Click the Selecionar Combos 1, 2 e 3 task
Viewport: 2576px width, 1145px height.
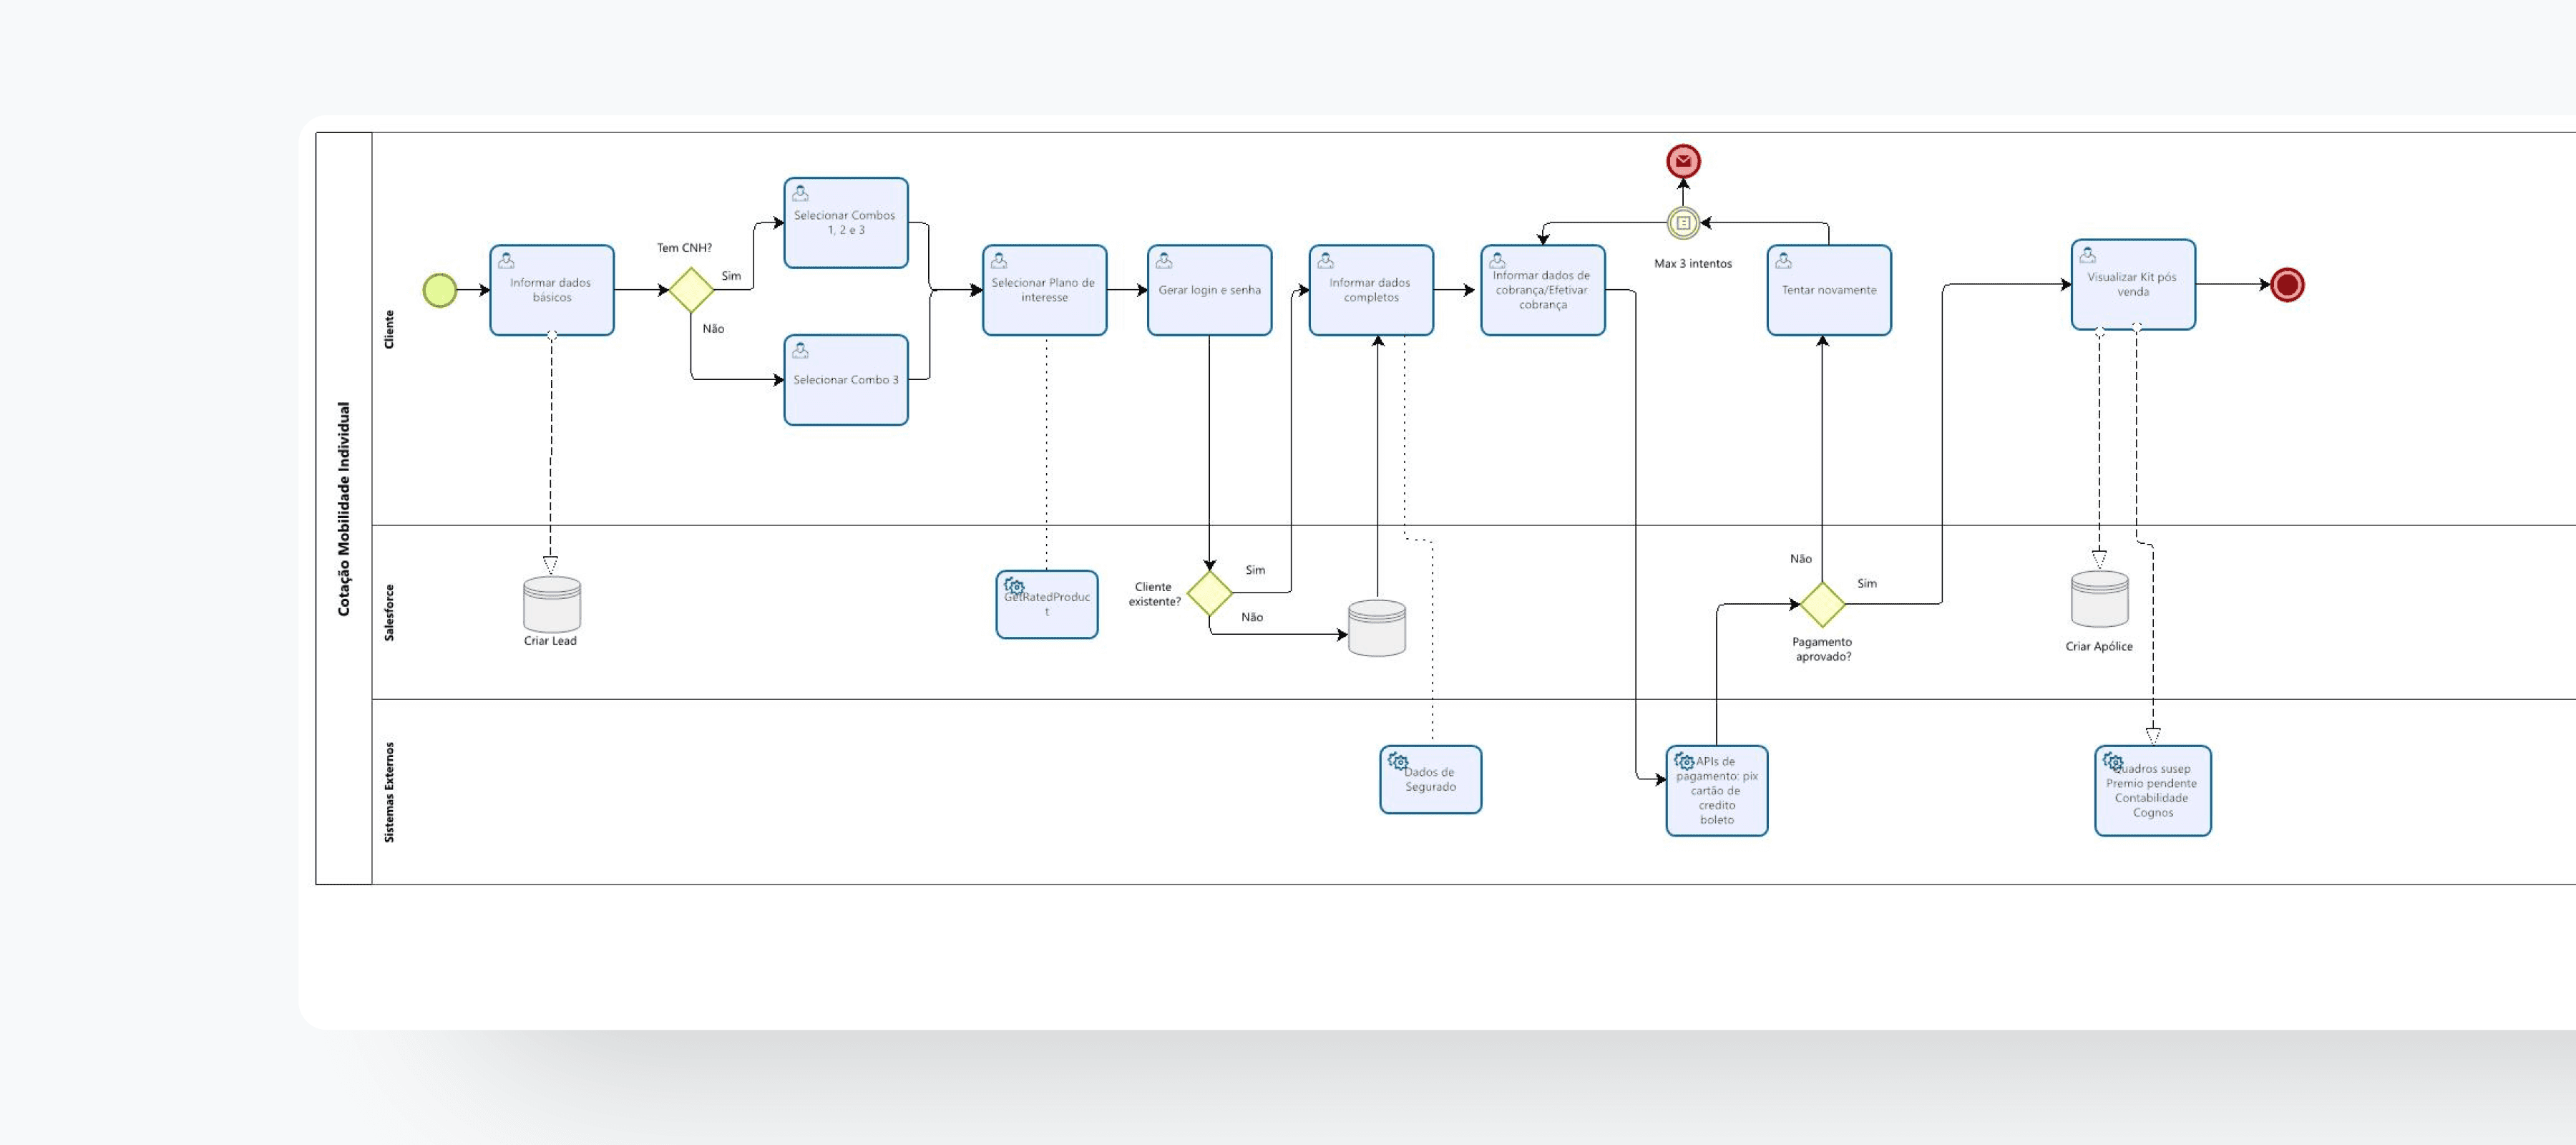(846, 223)
